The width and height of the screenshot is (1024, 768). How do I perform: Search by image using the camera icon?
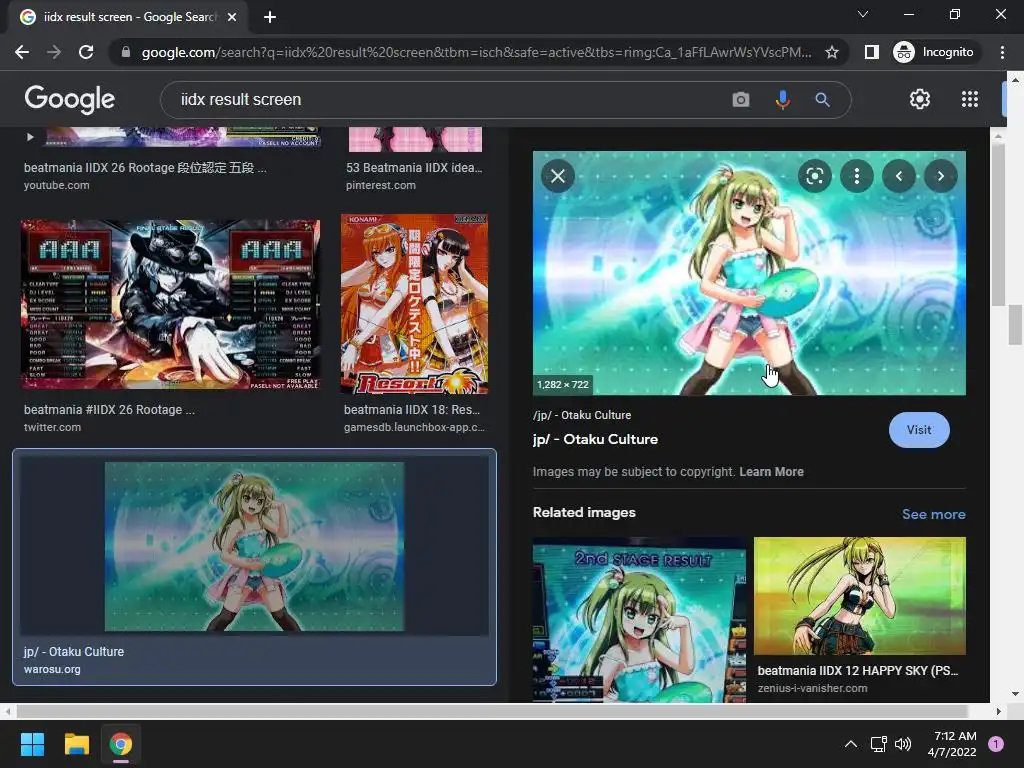pyautogui.click(x=741, y=99)
